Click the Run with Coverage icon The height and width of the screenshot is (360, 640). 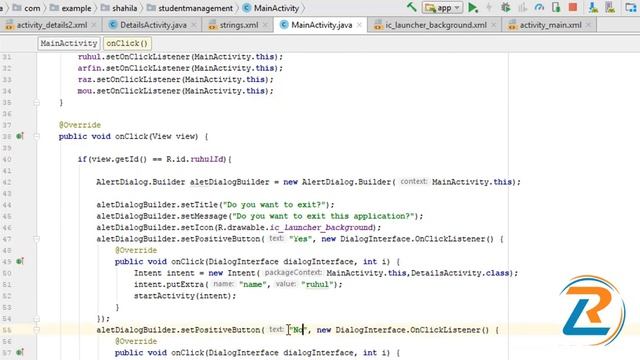coord(522,7)
